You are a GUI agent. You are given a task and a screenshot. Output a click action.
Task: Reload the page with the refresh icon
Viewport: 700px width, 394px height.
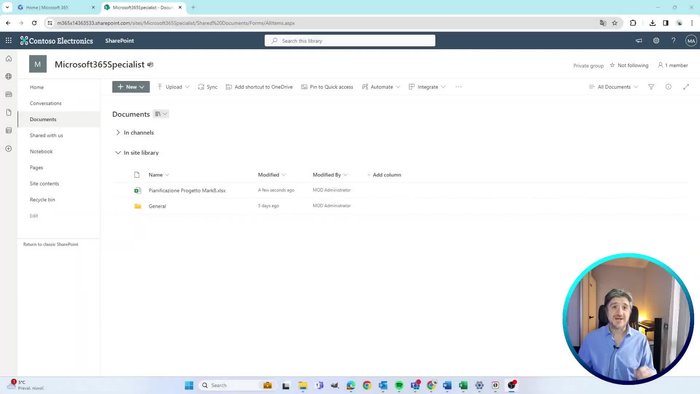(34, 23)
